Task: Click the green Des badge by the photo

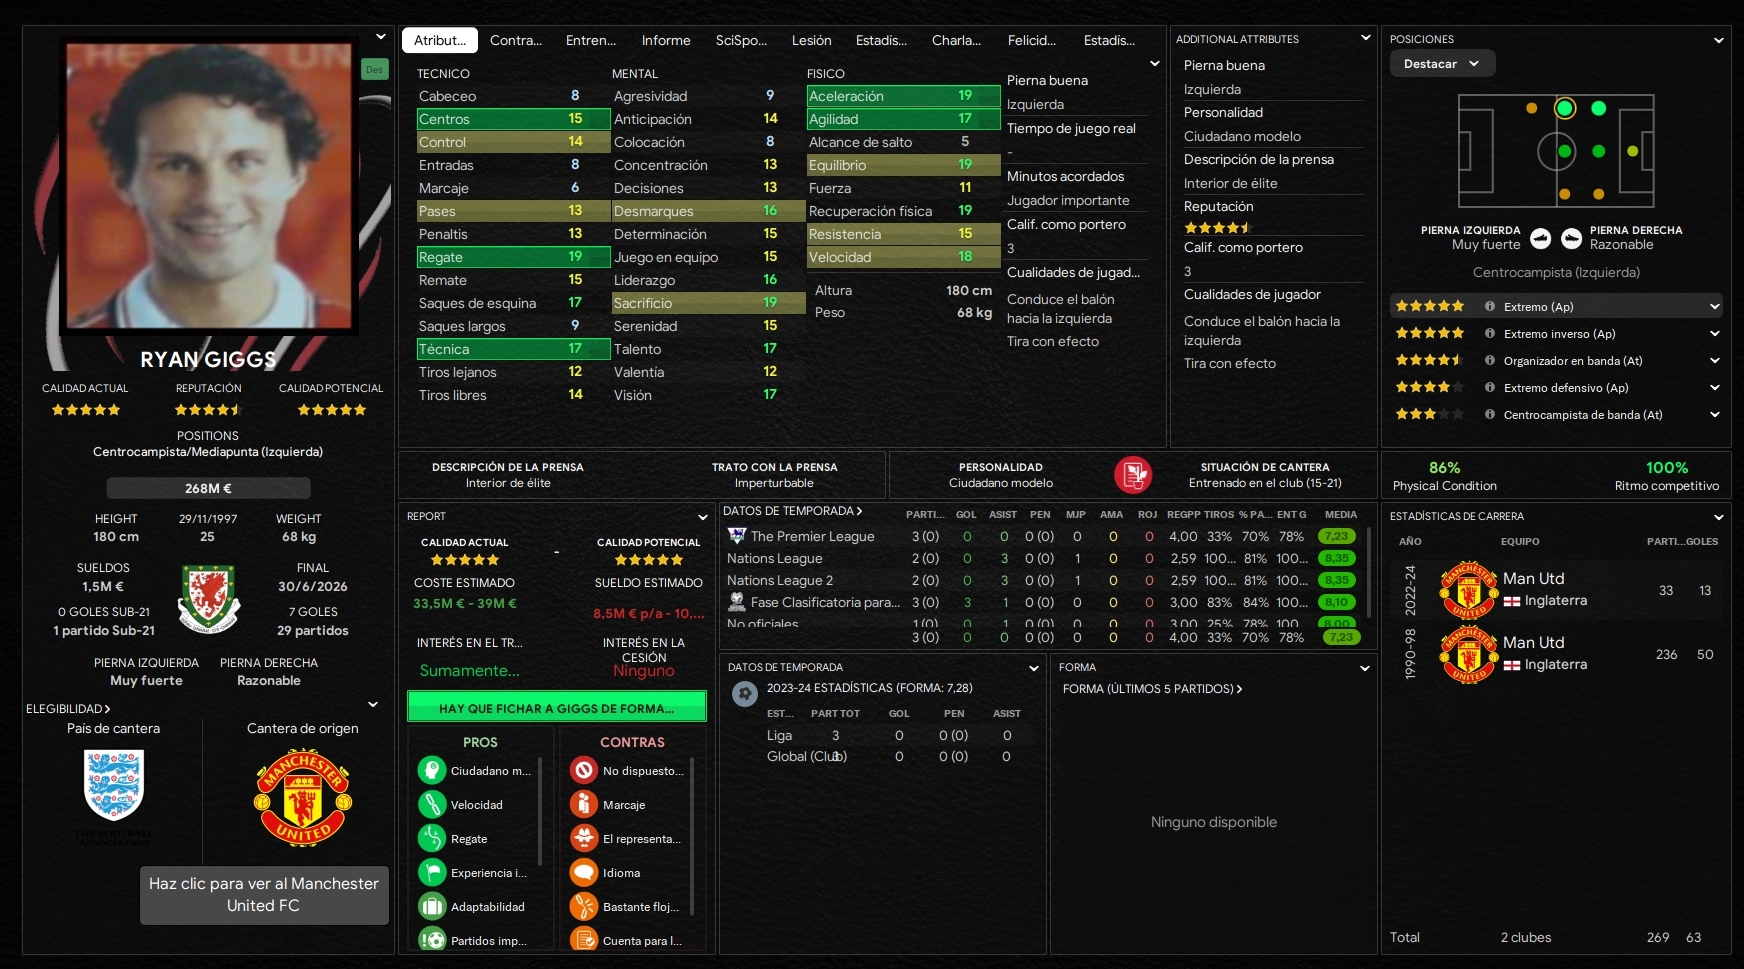Action: point(374,70)
